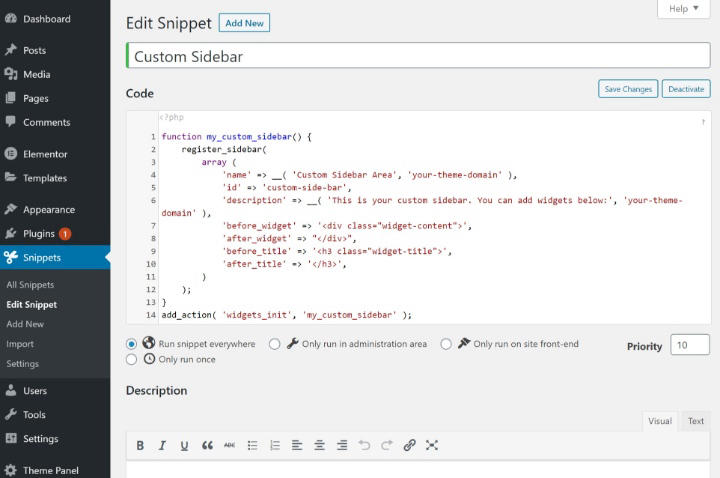Screen dimensions: 720x478
Task: Click the Settings sliders icon in main sidebar
Action: pos(11,438)
